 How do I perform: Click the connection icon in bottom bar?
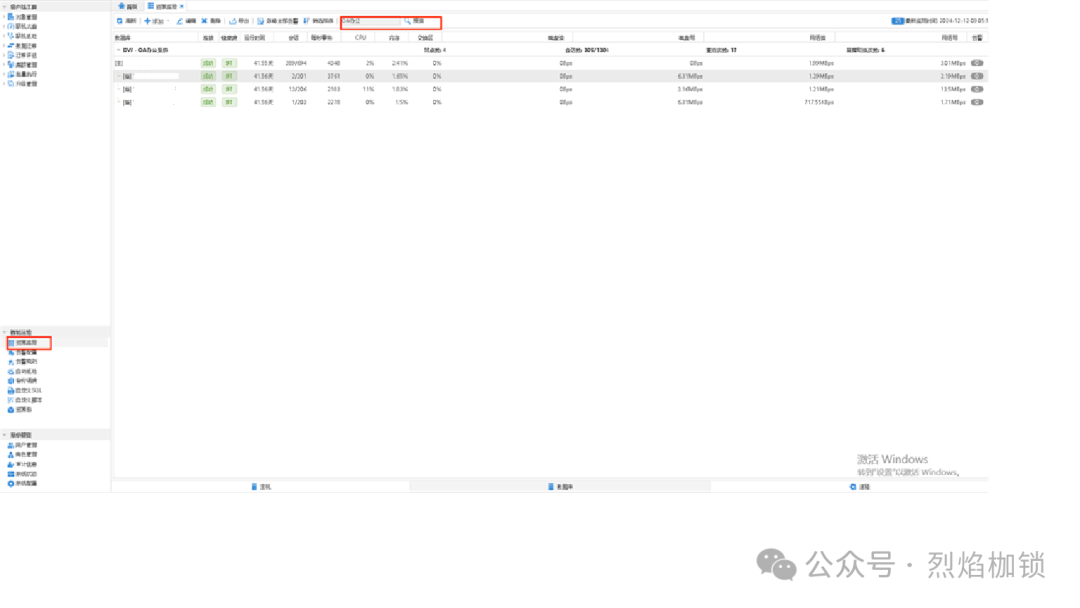(853, 487)
